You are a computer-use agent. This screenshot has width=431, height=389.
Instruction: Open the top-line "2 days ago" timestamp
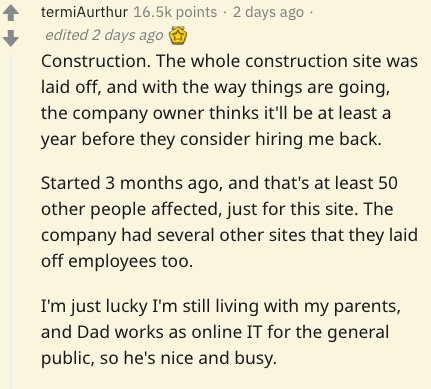(x=268, y=13)
